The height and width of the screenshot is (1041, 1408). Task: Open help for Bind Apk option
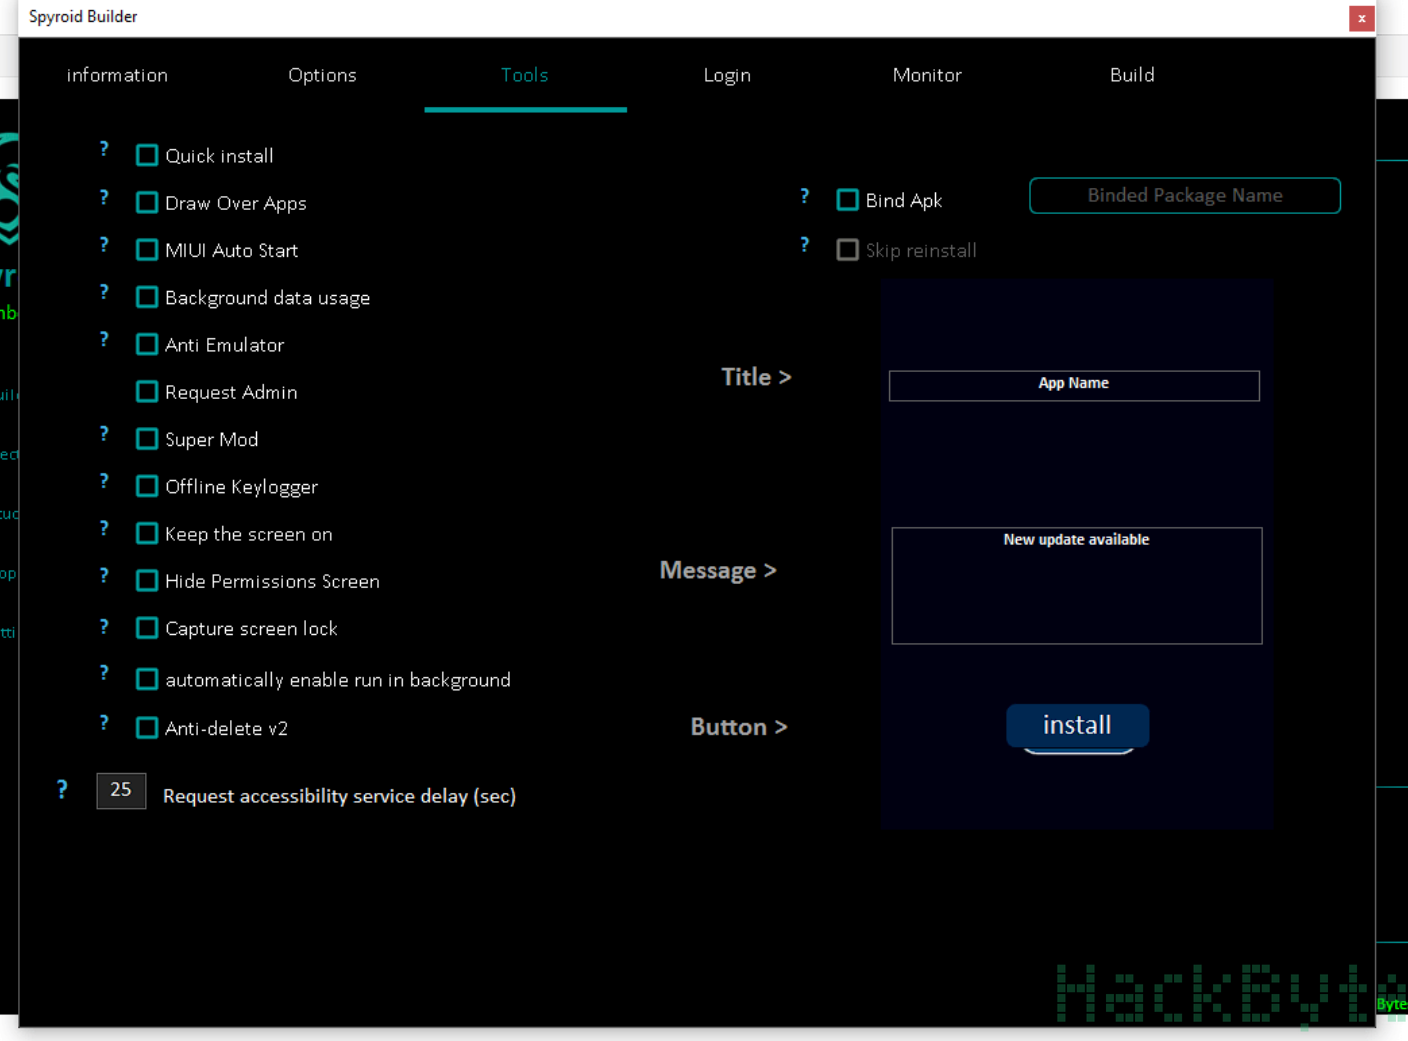click(805, 196)
